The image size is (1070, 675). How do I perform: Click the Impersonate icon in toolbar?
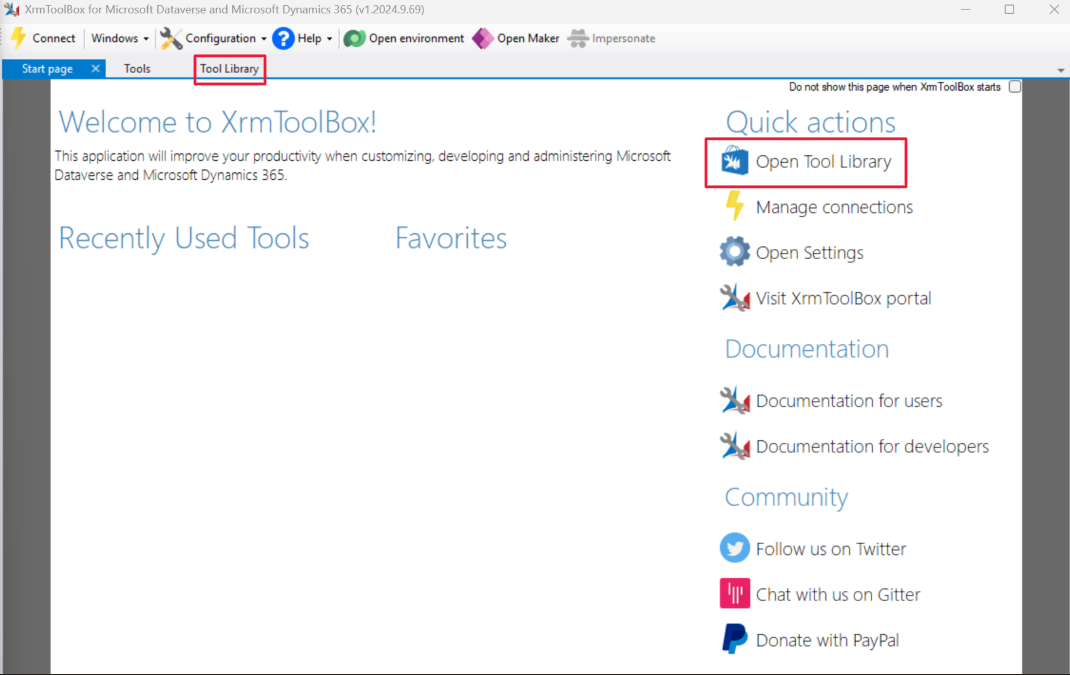(578, 38)
